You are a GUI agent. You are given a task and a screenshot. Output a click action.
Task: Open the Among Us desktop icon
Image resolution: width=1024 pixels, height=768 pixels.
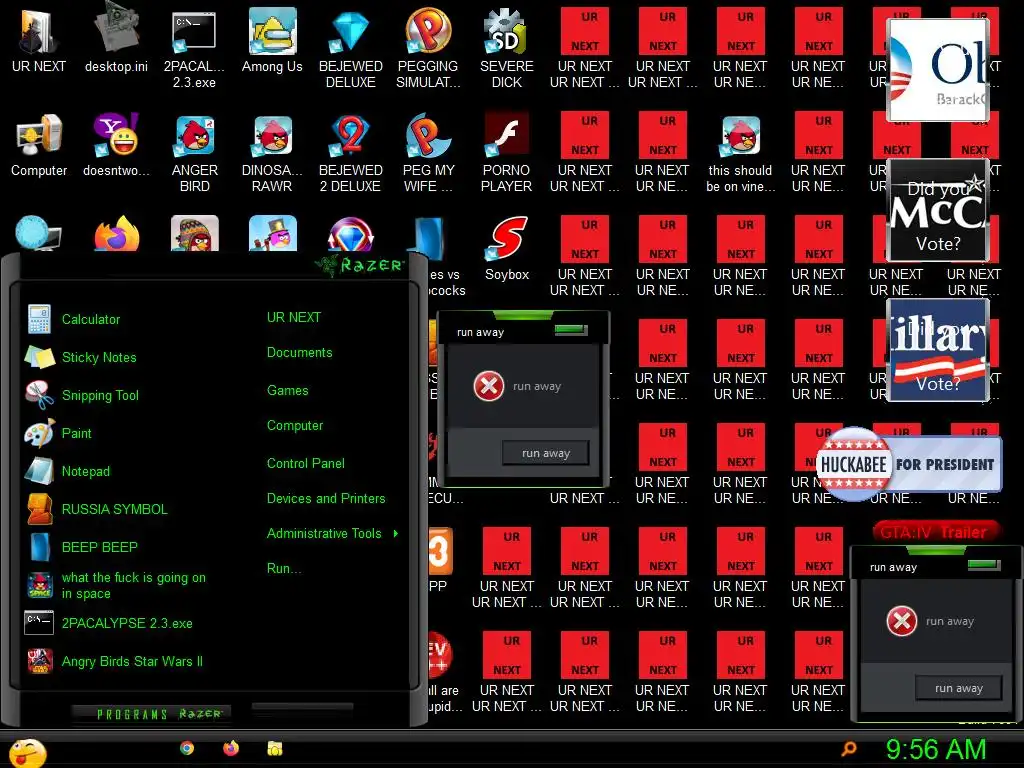tap(272, 40)
